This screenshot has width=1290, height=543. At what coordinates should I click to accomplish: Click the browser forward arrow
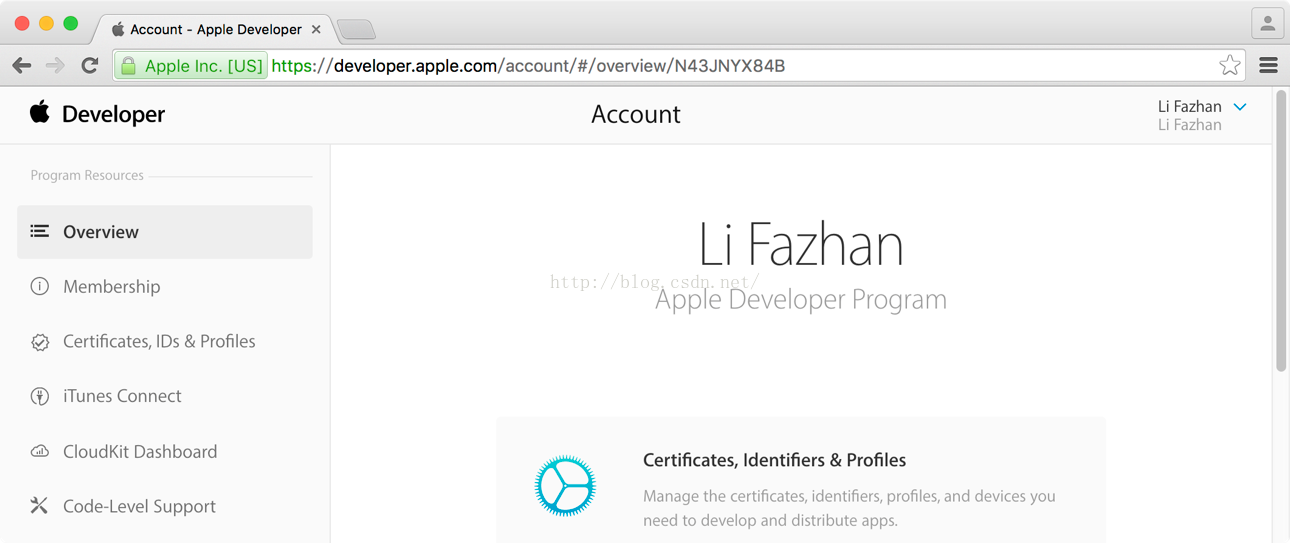tap(56, 66)
